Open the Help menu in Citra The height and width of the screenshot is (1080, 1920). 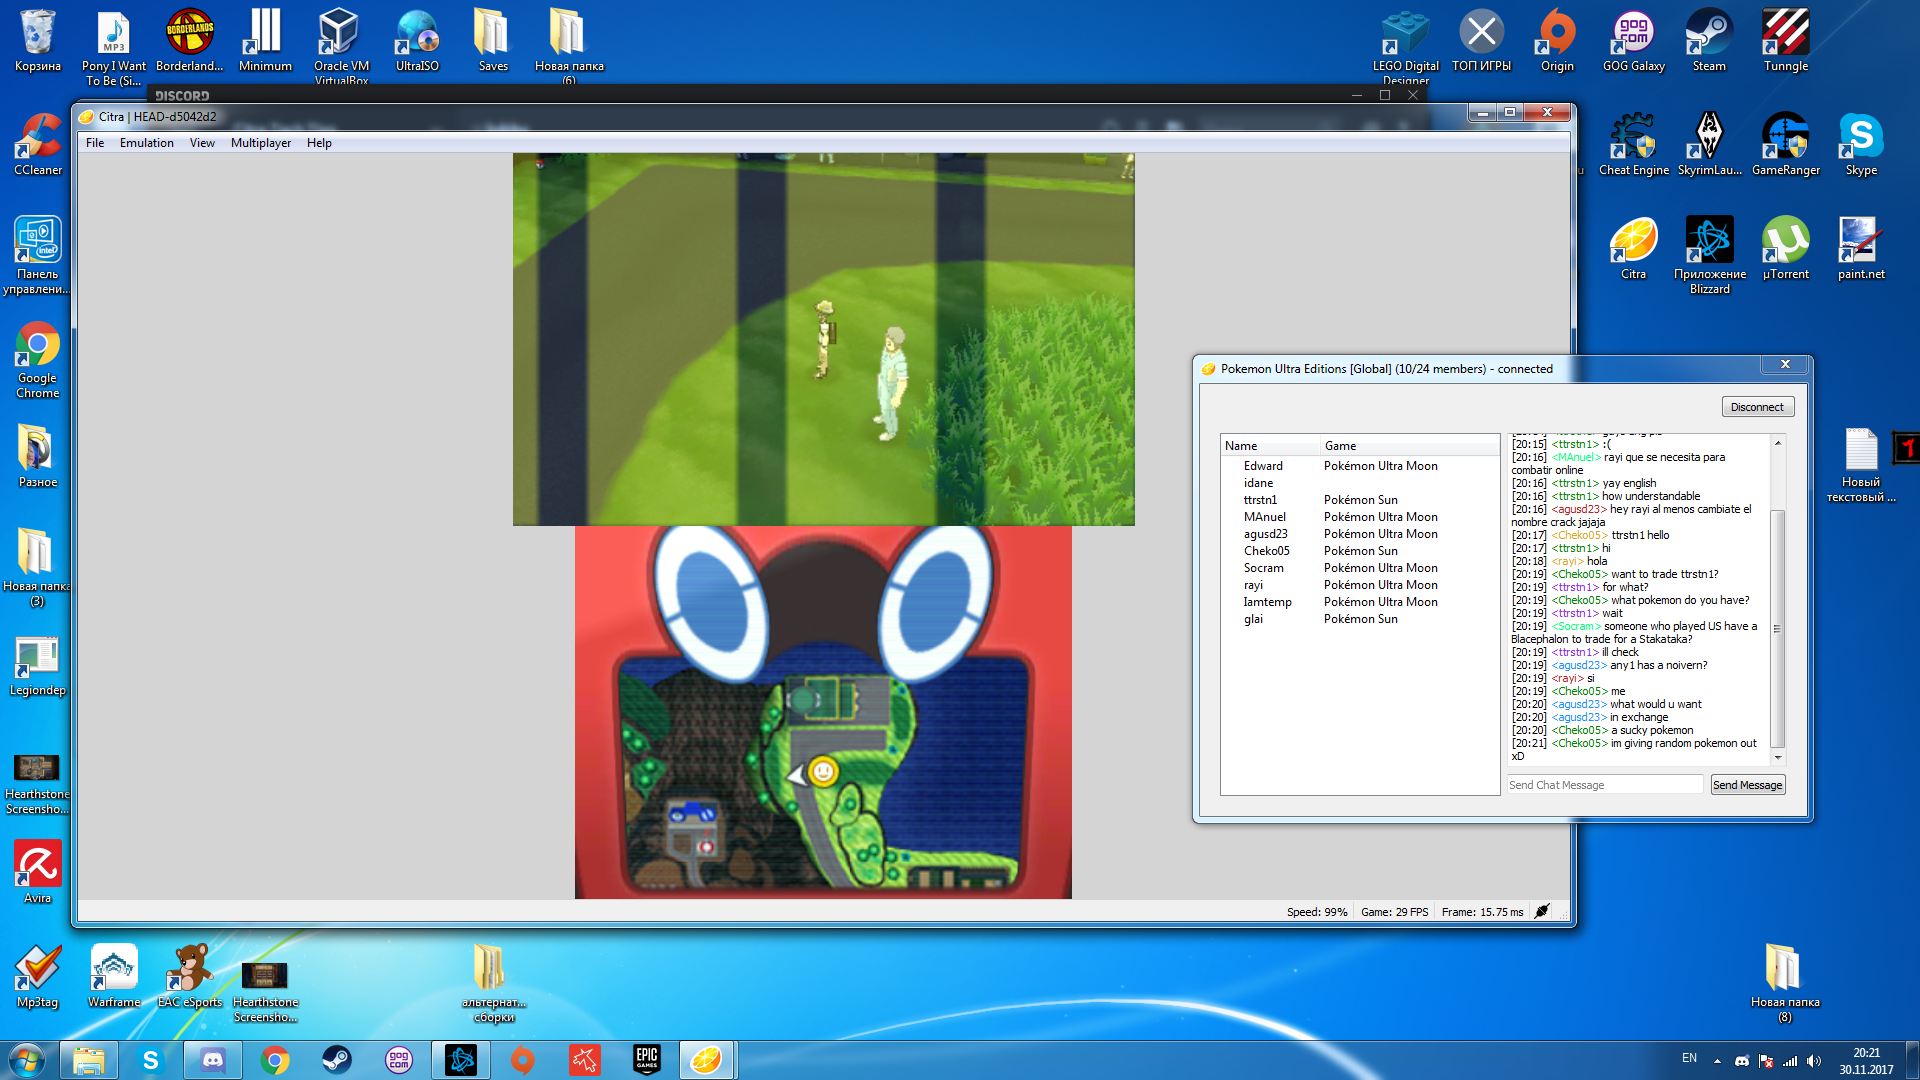(x=319, y=143)
